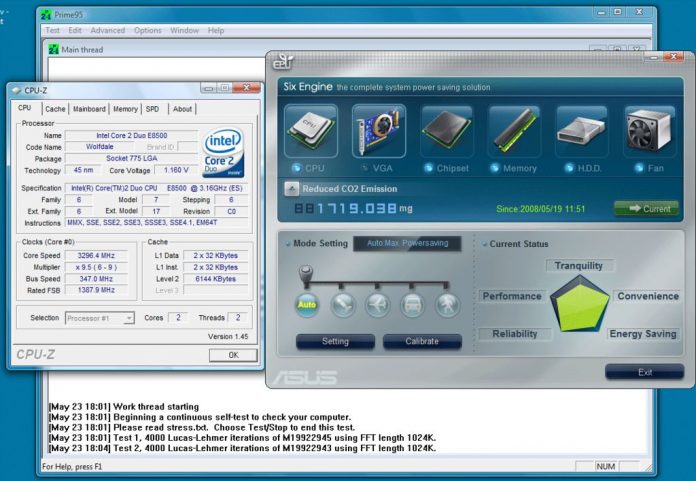The height and width of the screenshot is (481, 696).
Task: Click the Fan component icon
Action: click(650, 131)
